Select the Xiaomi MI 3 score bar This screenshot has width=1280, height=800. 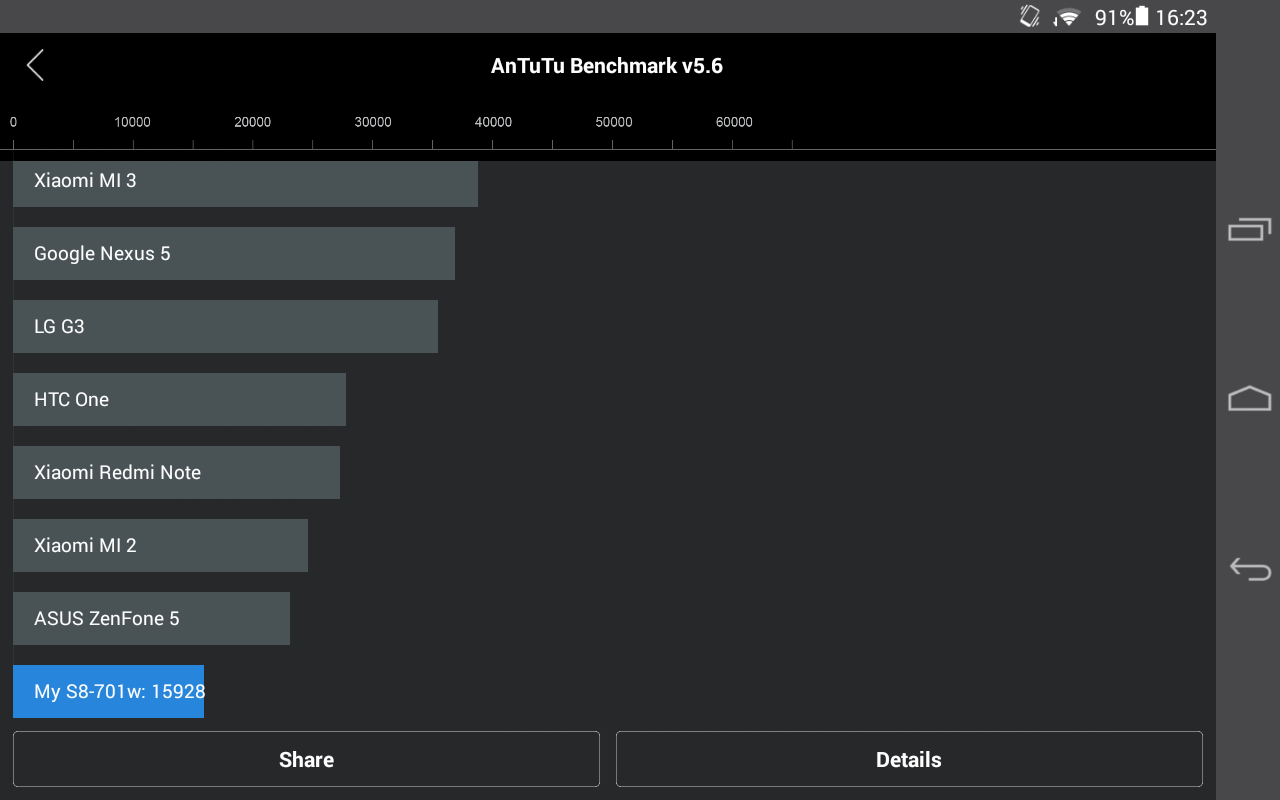click(245, 182)
